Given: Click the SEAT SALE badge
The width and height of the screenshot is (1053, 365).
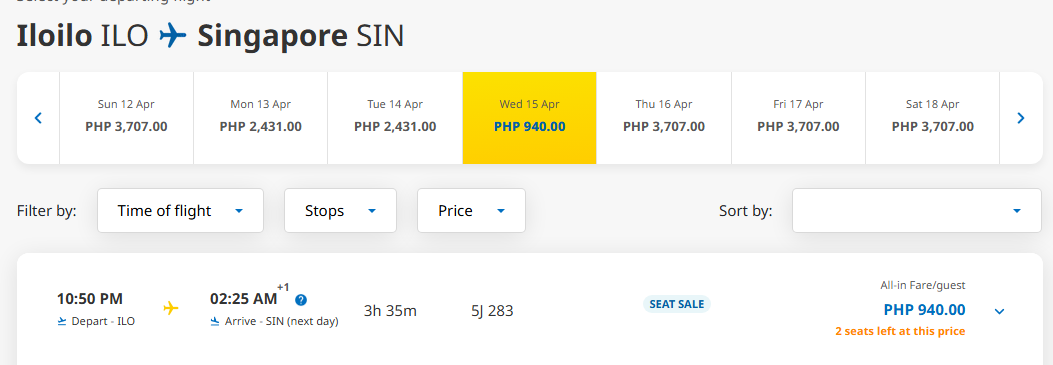Looking at the screenshot, I should (x=677, y=304).
